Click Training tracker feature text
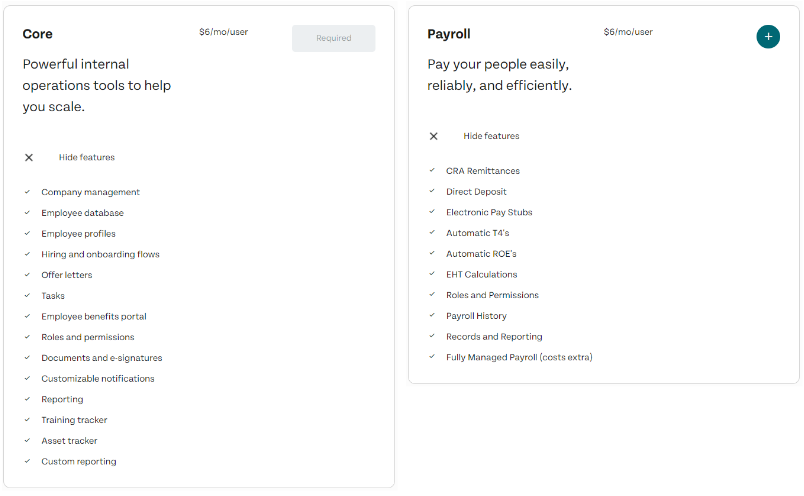This screenshot has height=496, width=804. (74, 420)
